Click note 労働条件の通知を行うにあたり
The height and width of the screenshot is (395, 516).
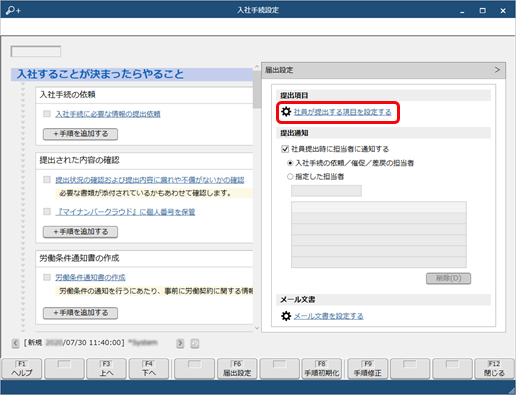coord(156,291)
